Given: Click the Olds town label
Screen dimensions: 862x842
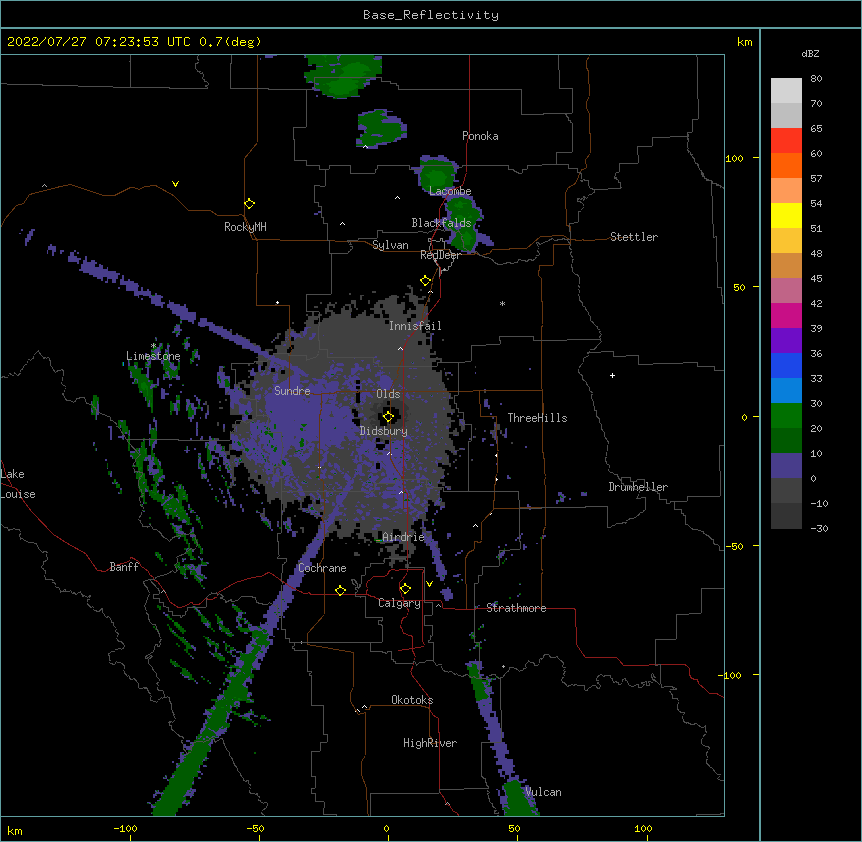Looking at the screenshot, I should point(388,394).
